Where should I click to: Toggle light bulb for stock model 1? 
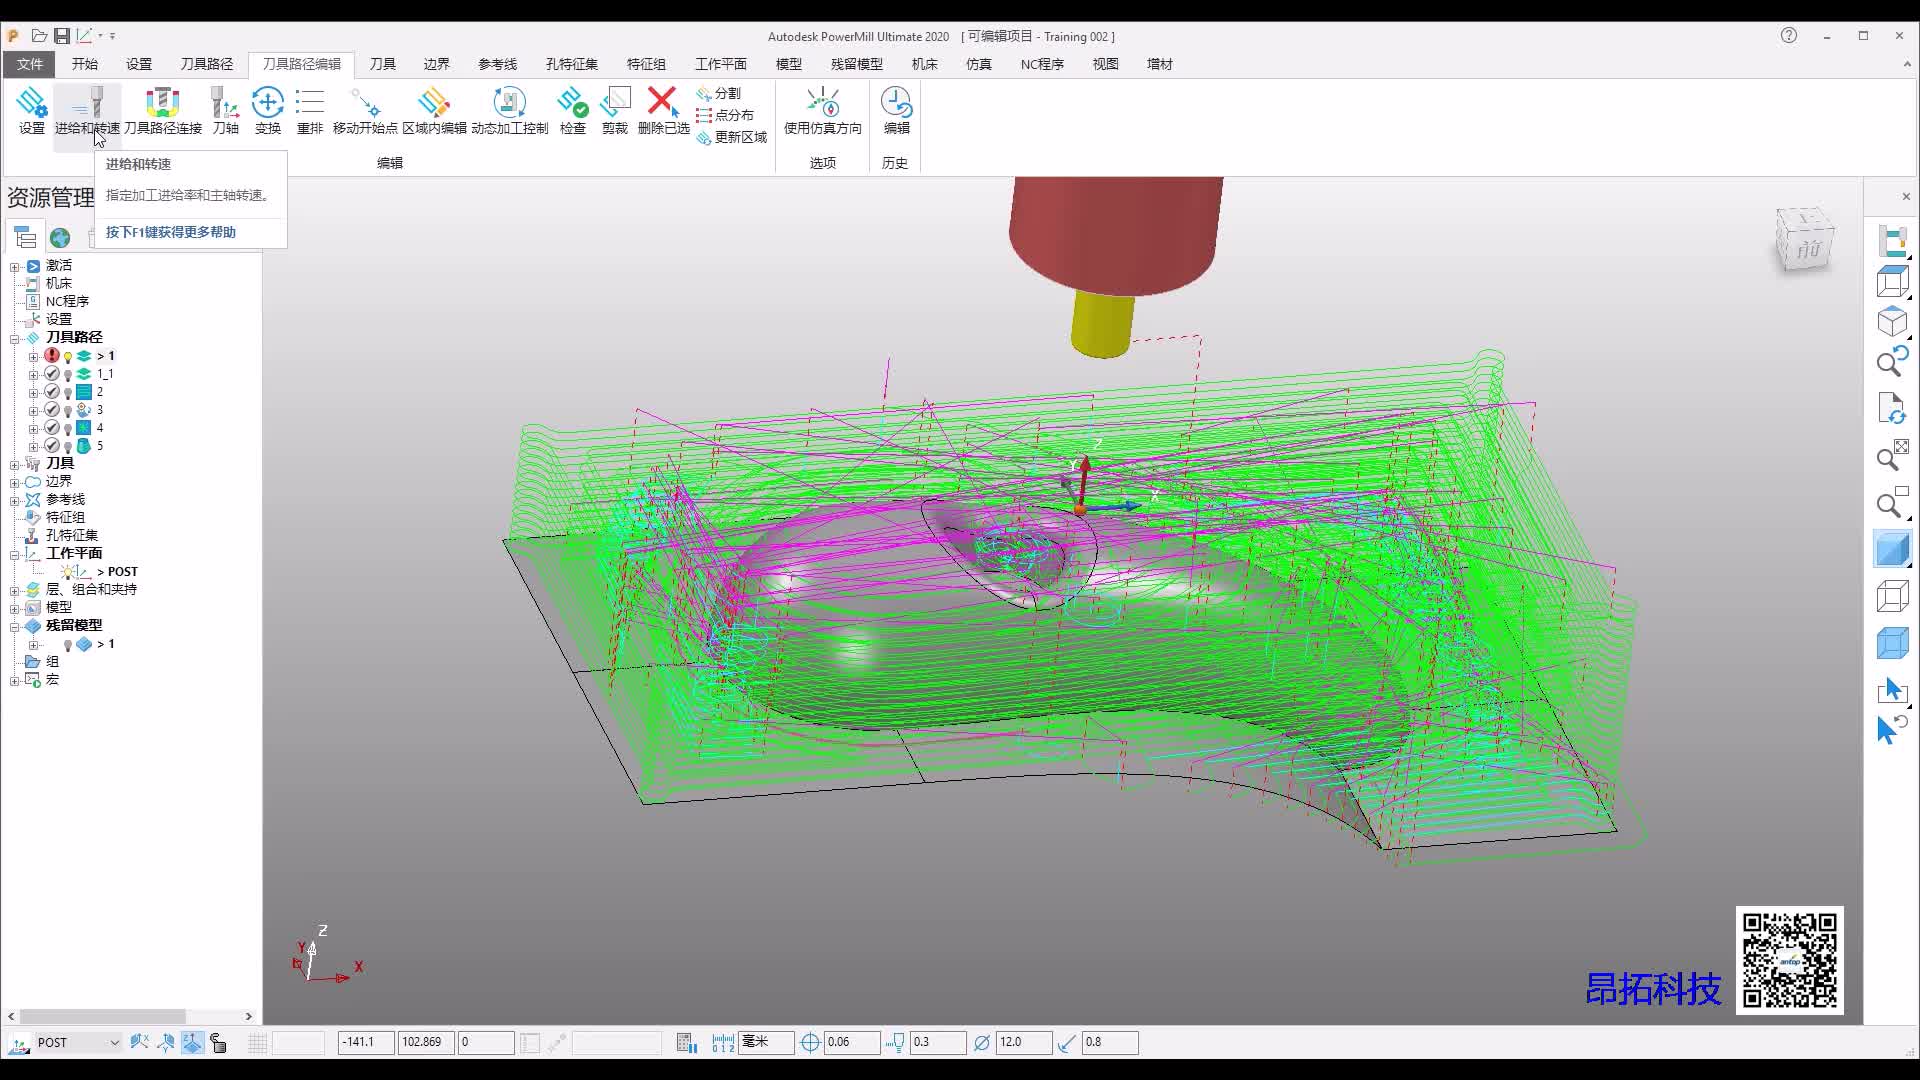coord(68,645)
